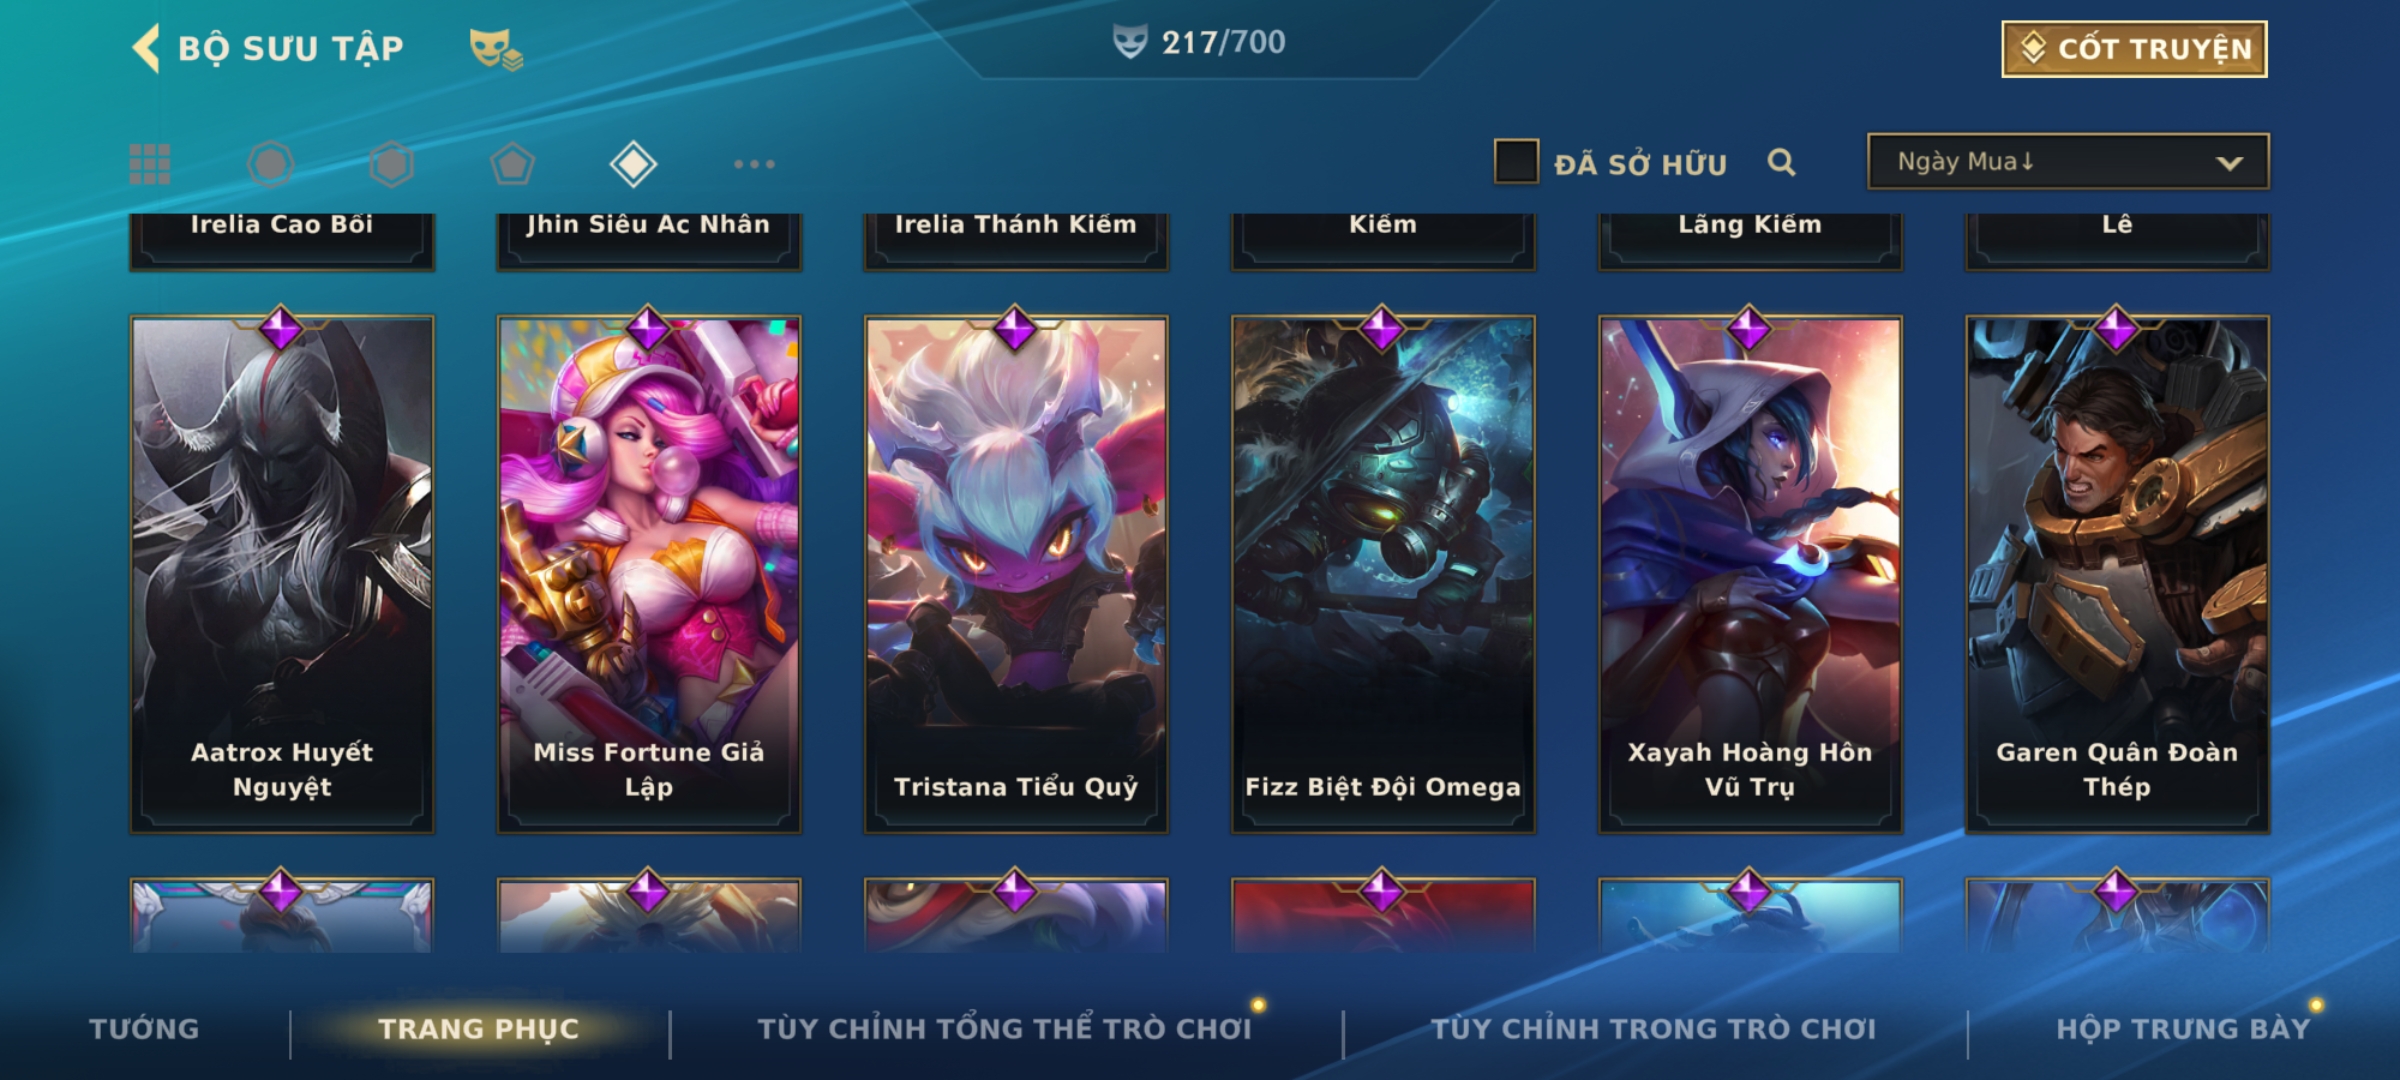The height and width of the screenshot is (1080, 2400).
Task: Select the hexagon rarity filter icon
Action: 391,164
